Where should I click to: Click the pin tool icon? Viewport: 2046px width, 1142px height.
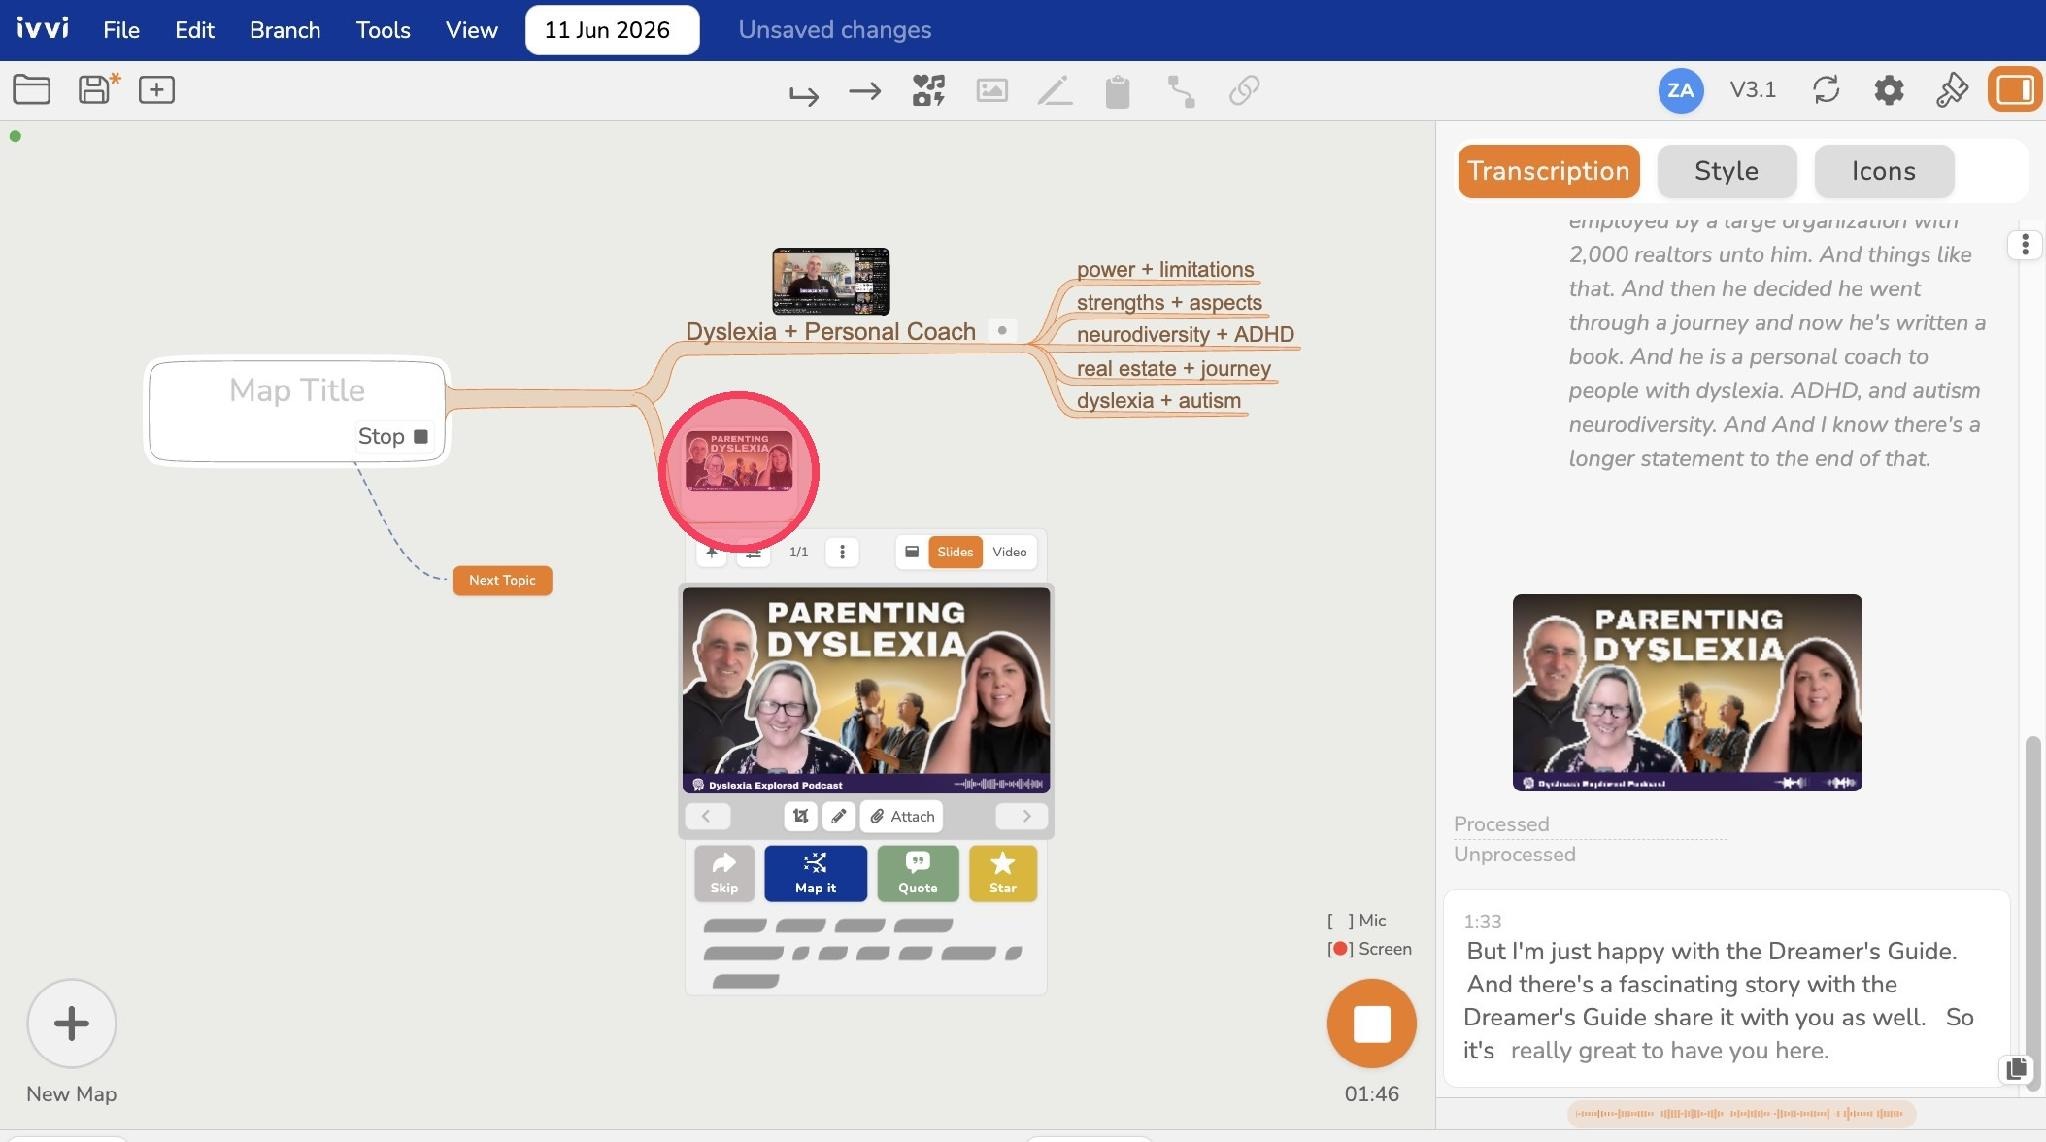point(1951,91)
